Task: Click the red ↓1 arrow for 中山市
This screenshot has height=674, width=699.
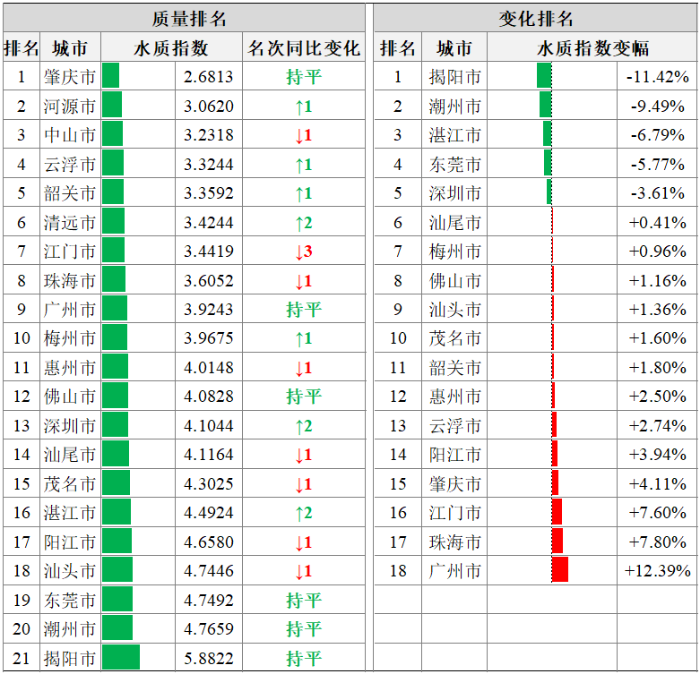Action: pos(303,135)
